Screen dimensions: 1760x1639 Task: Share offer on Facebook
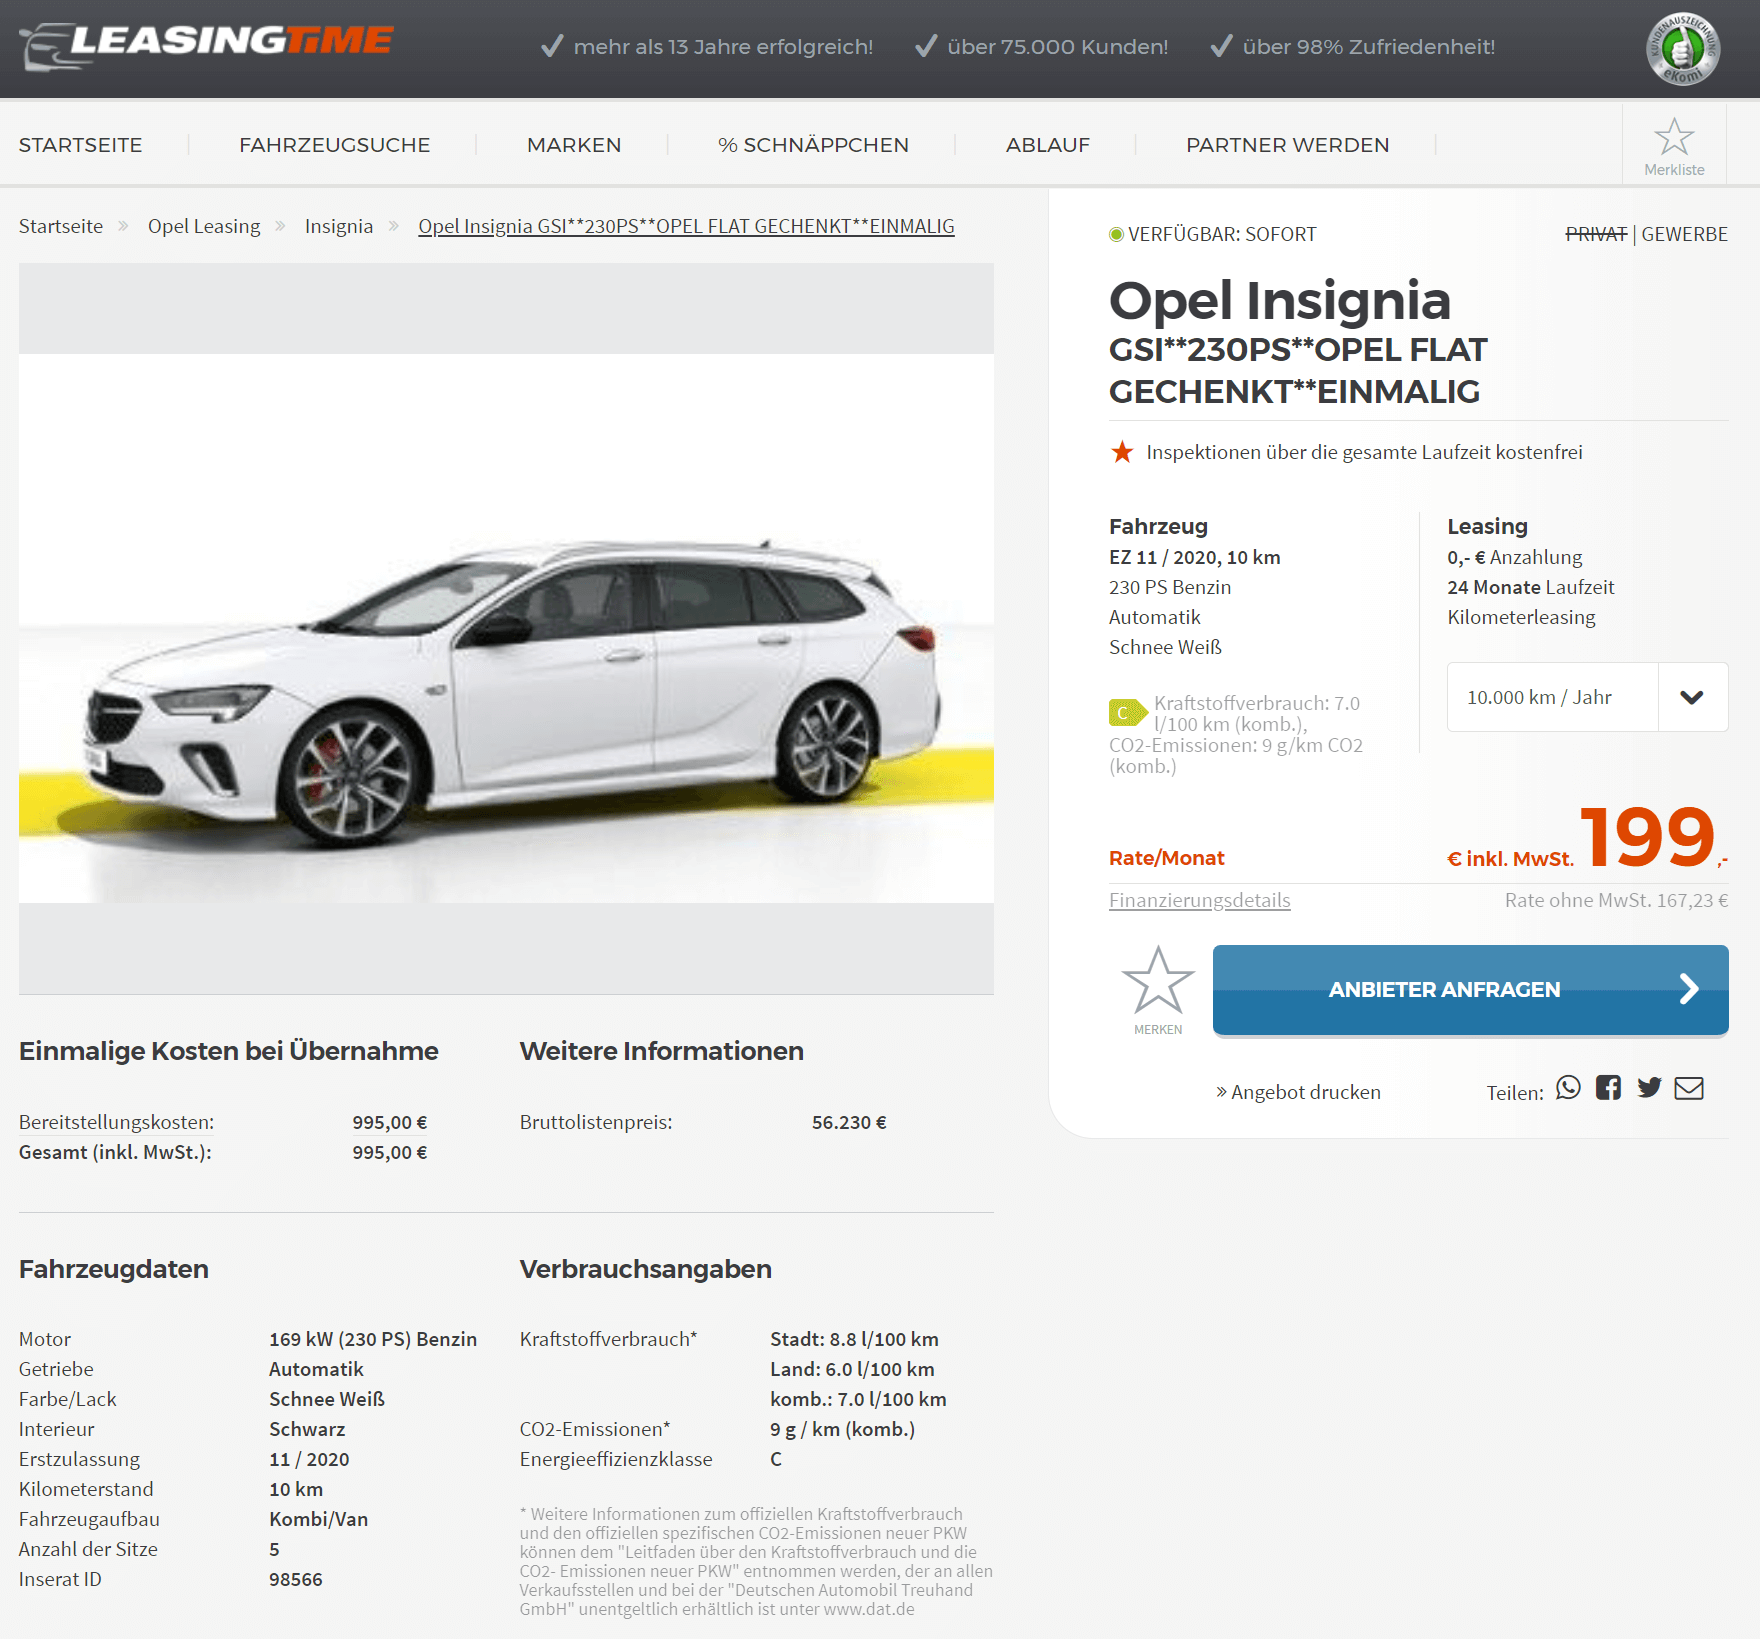1608,1087
